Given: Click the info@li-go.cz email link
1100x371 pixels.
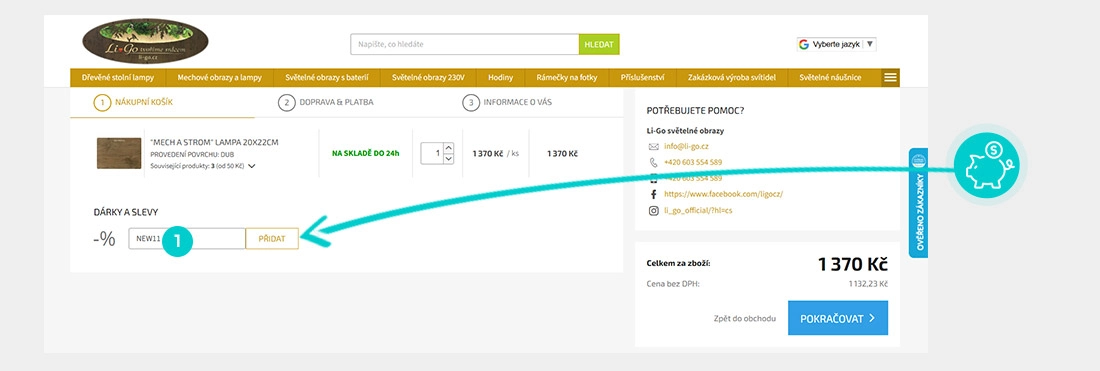Looking at the screenshot, I should [x=686, y=147].
